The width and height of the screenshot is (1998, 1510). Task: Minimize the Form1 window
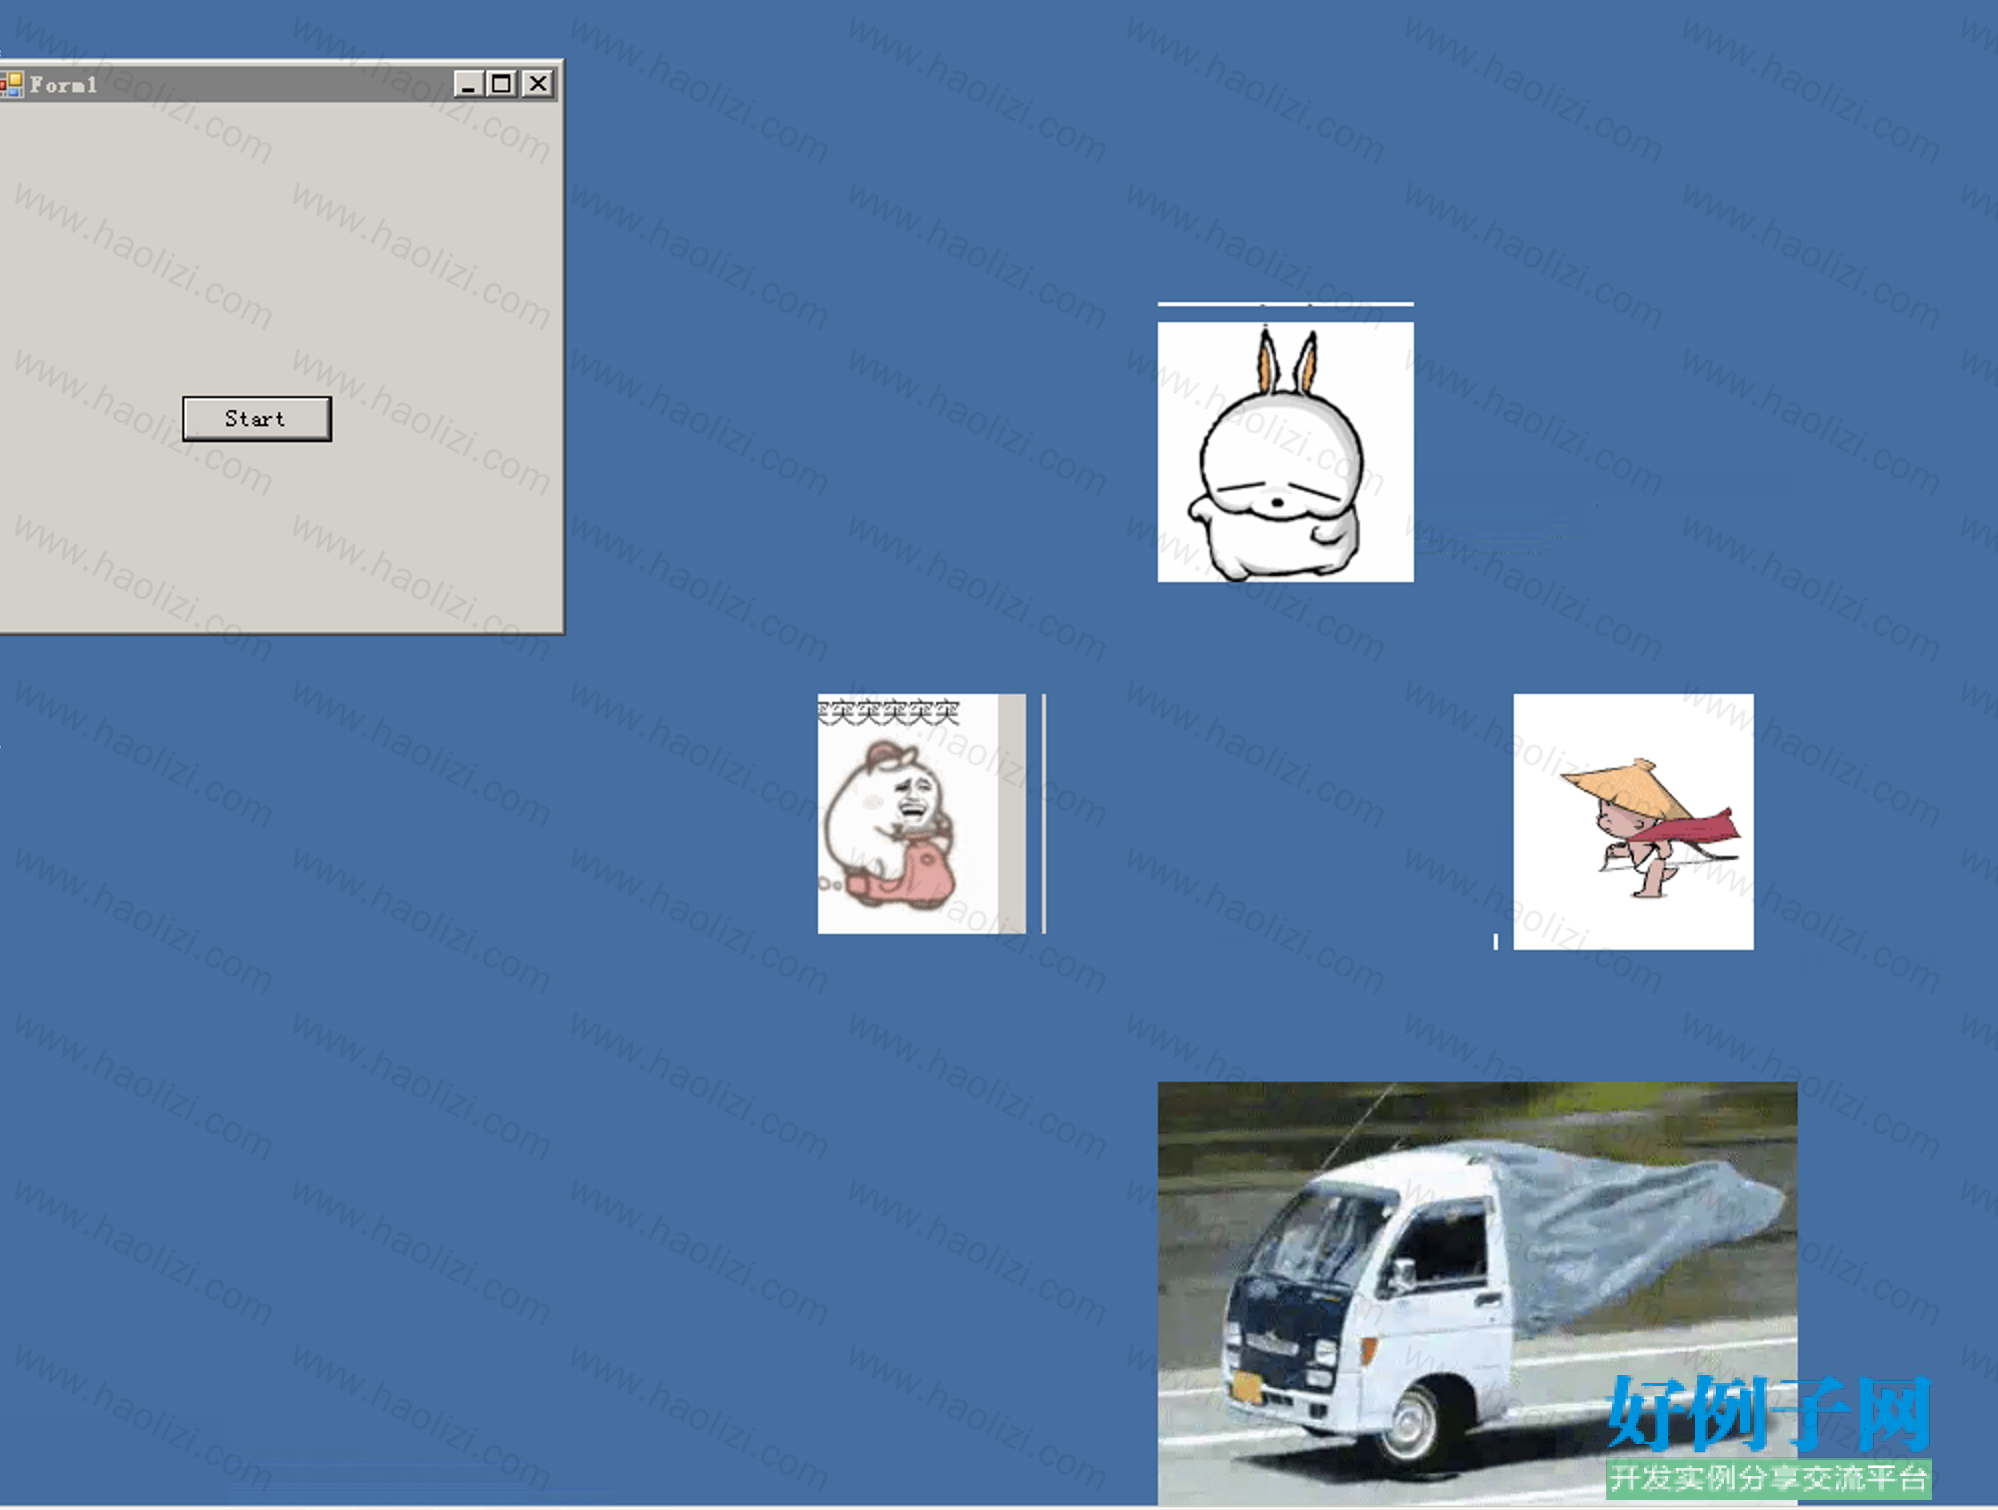467,84
